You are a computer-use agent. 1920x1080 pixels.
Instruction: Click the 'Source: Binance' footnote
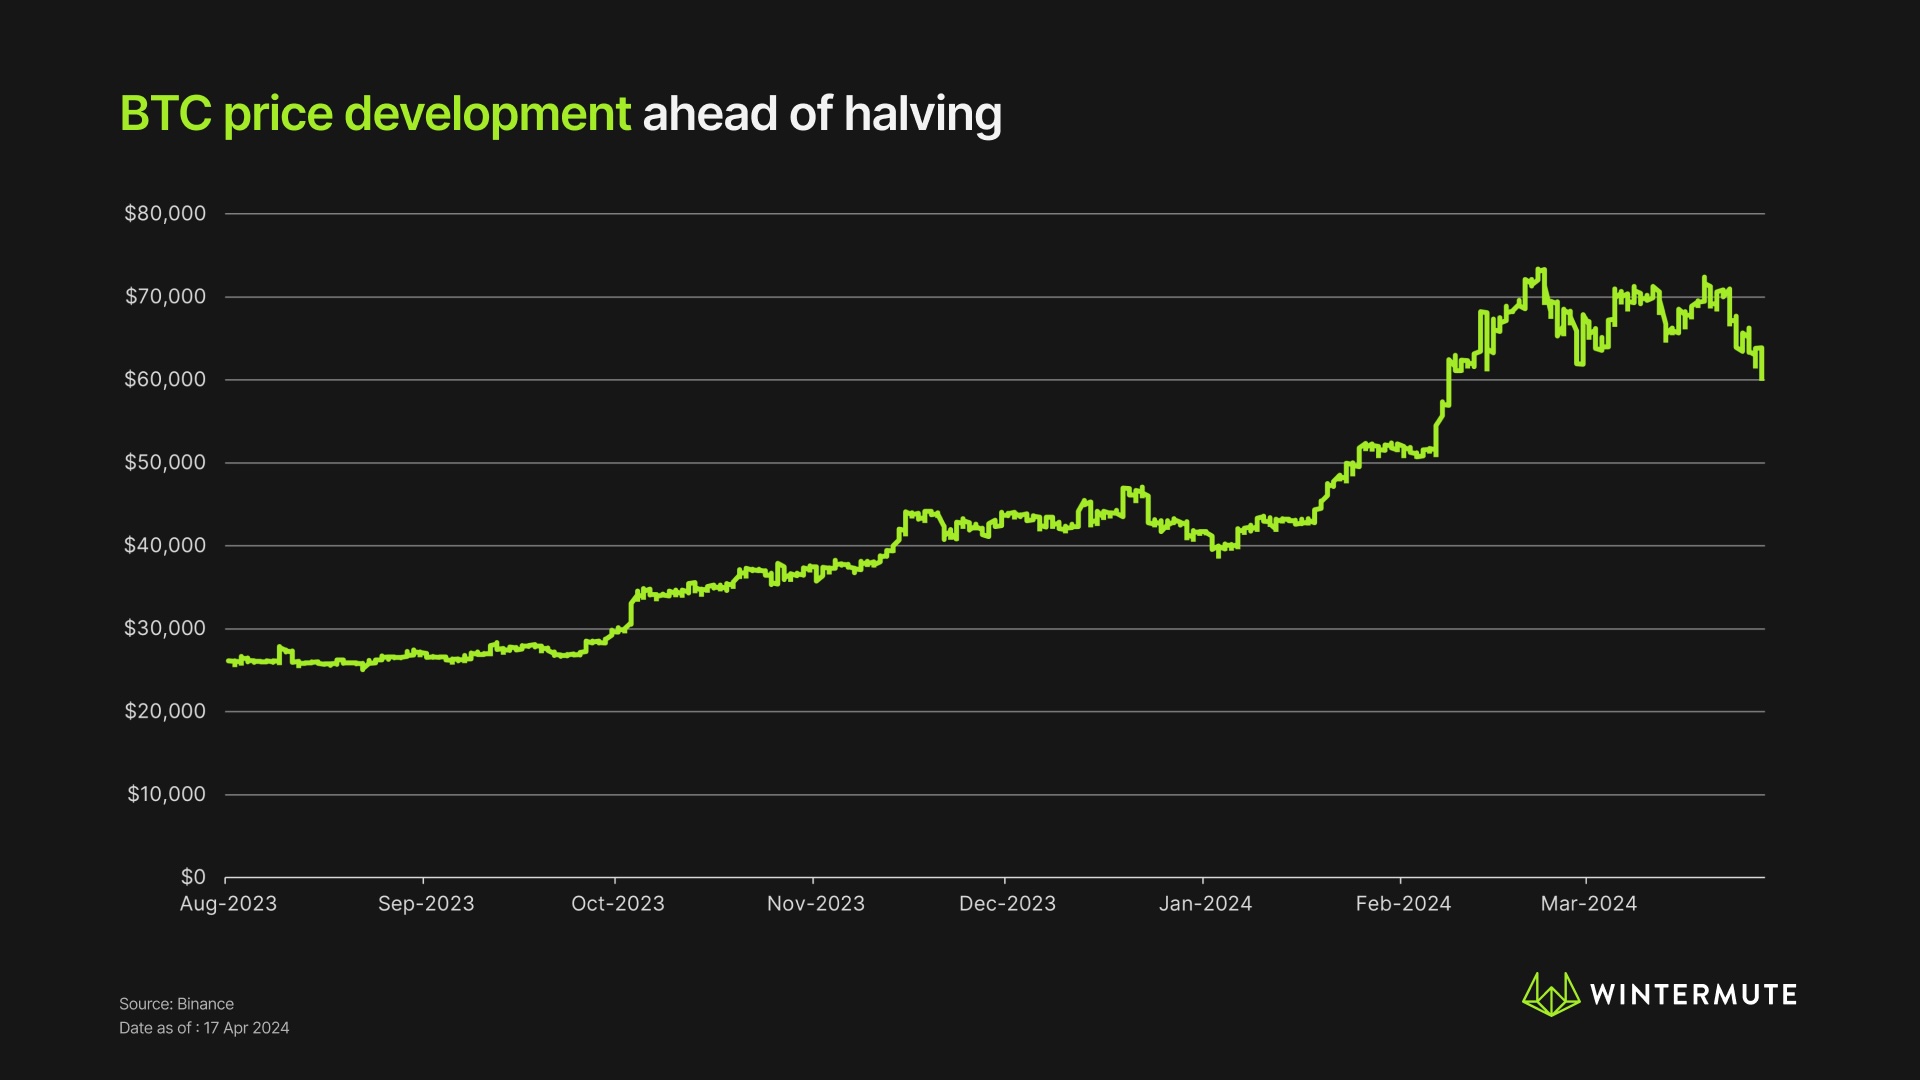pyautogui.click(x=176, y=1004)
